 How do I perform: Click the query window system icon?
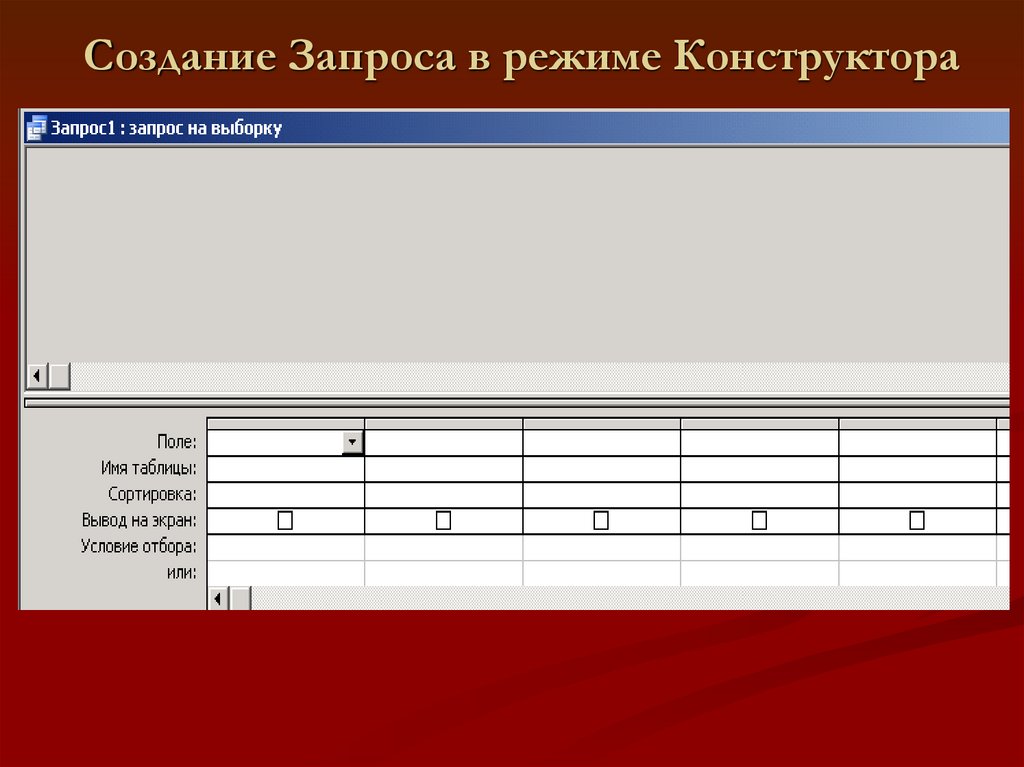[x=37, y=126]
